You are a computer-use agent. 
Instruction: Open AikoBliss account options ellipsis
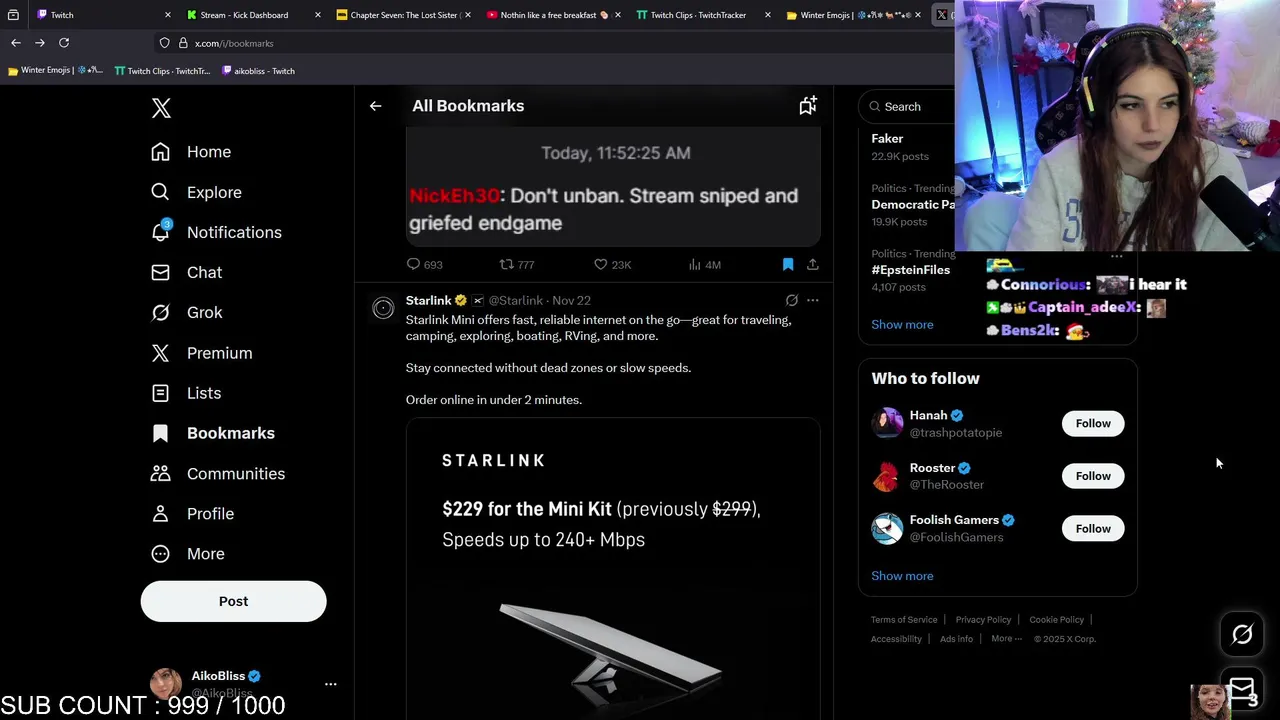coord(331,684)
